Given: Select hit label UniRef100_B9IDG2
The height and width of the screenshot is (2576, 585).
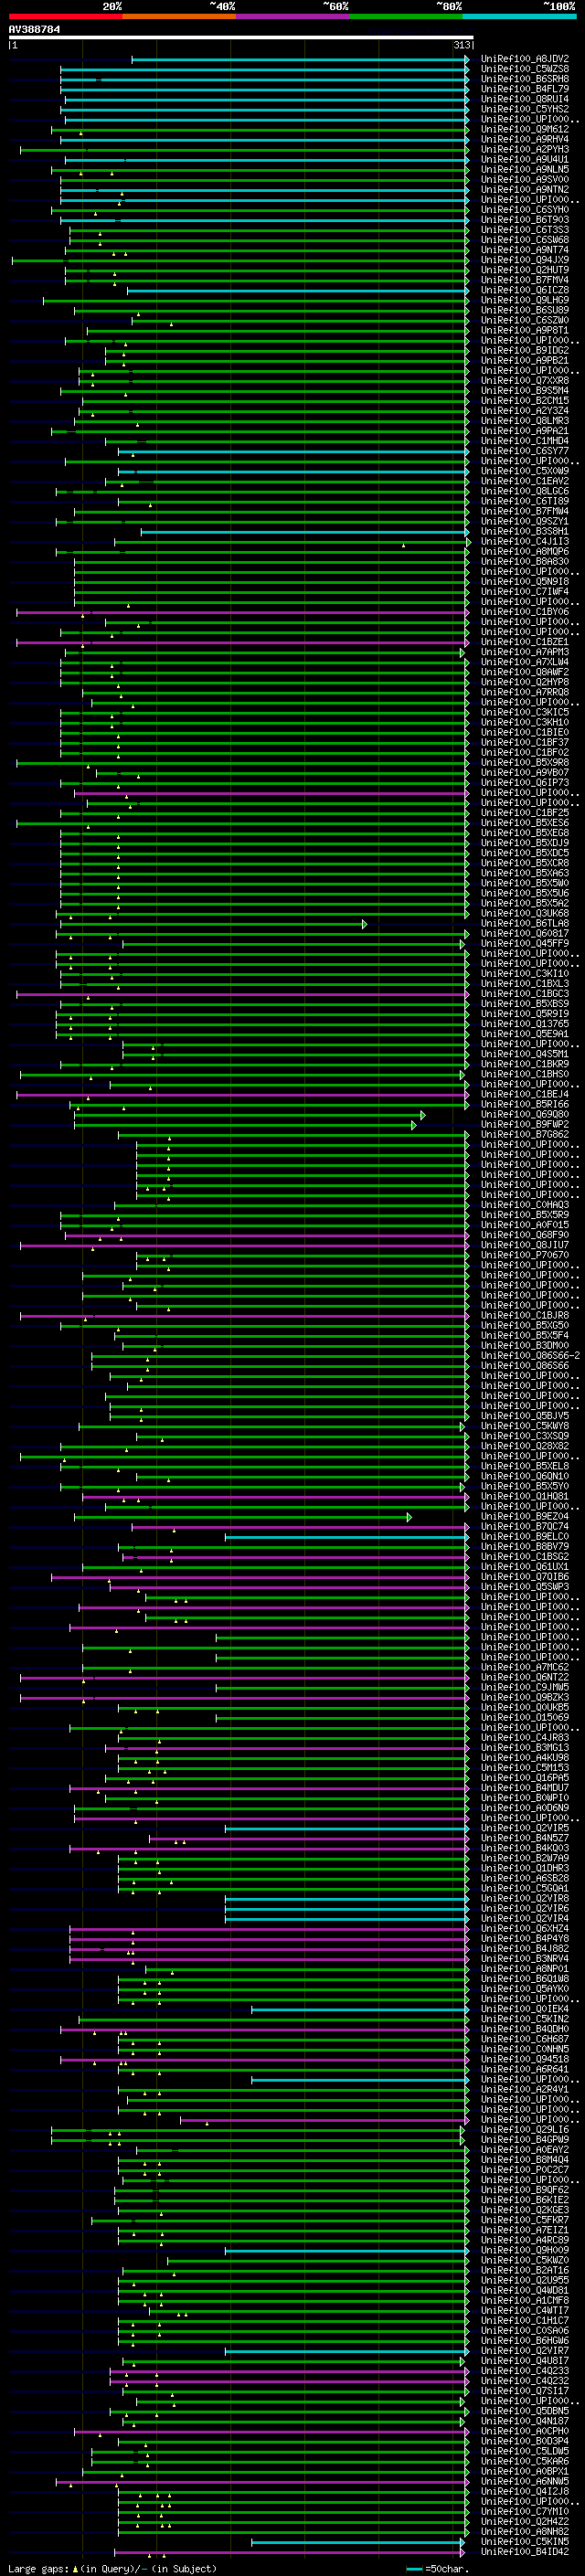Looking at the screenshot, I should click(x=525, y=350).
